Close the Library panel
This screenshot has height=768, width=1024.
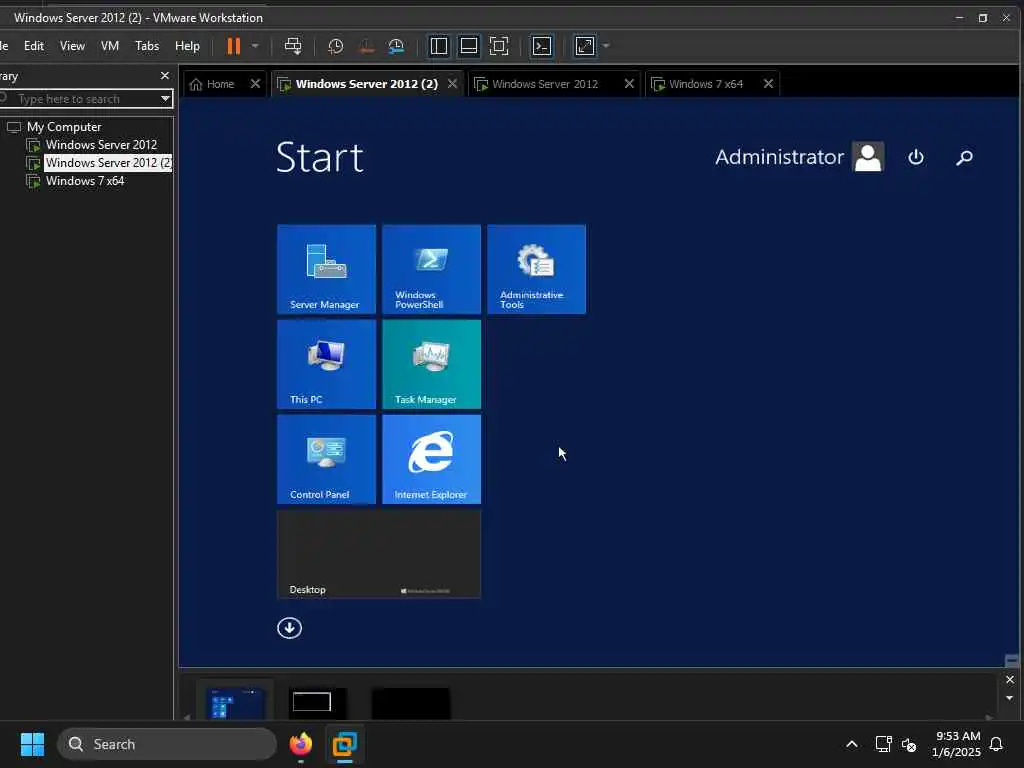[165, 76]
